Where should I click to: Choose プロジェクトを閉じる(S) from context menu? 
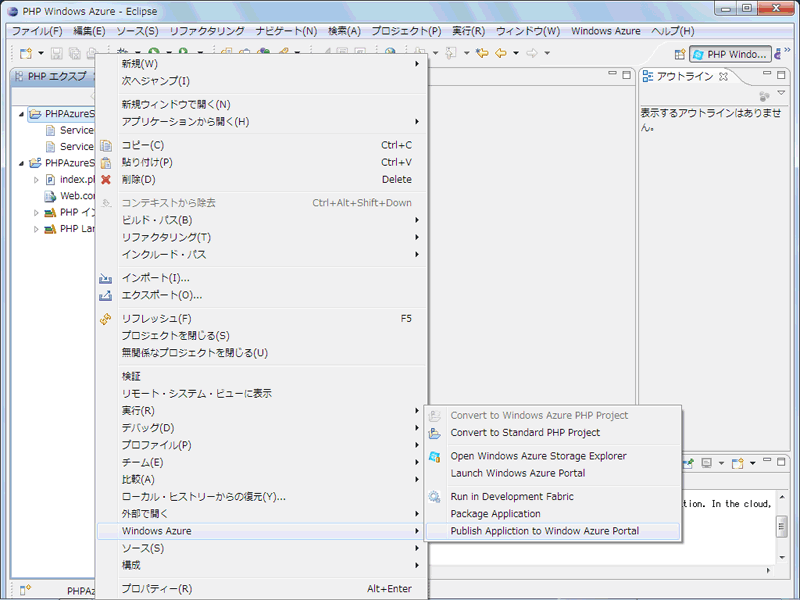click(262, 336)
